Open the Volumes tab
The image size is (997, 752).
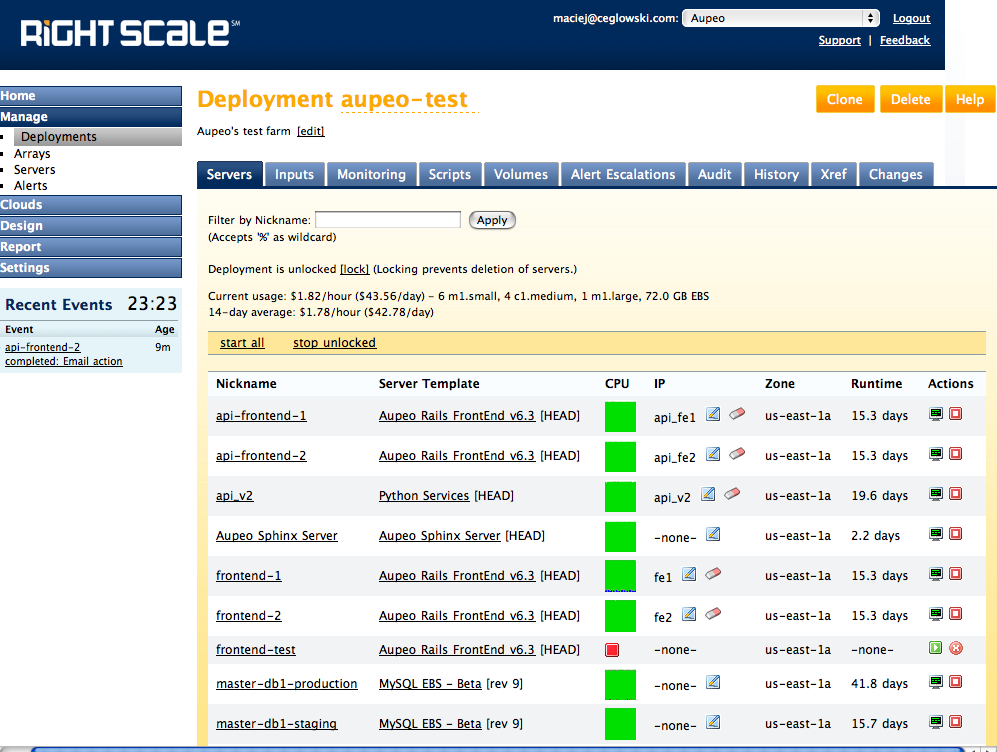tap(521, 174)
